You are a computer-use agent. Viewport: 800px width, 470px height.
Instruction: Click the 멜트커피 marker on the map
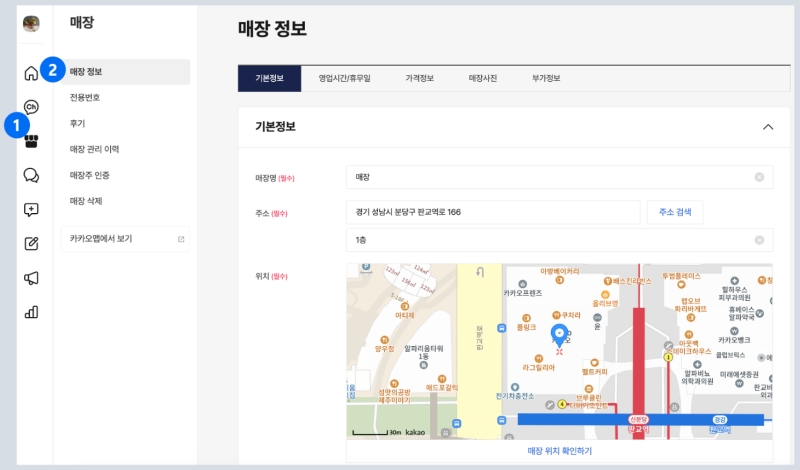coord(594,363)
